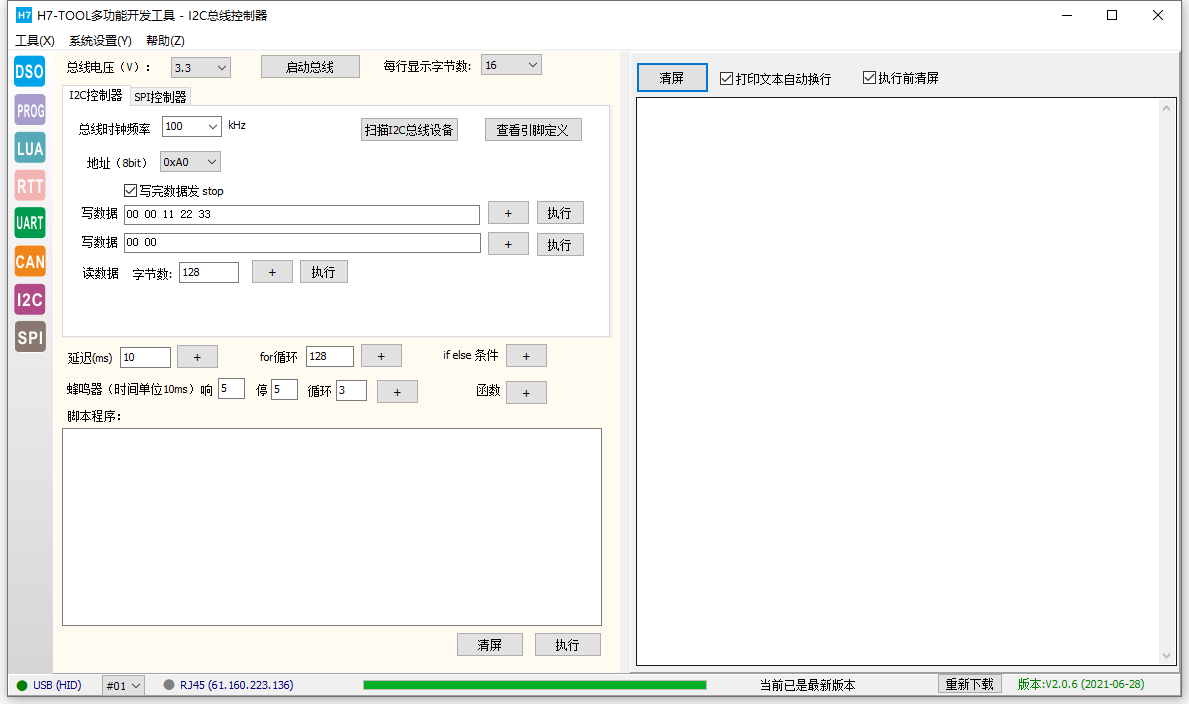
Task: Add first write data row to script
Action: click(508, 212)
